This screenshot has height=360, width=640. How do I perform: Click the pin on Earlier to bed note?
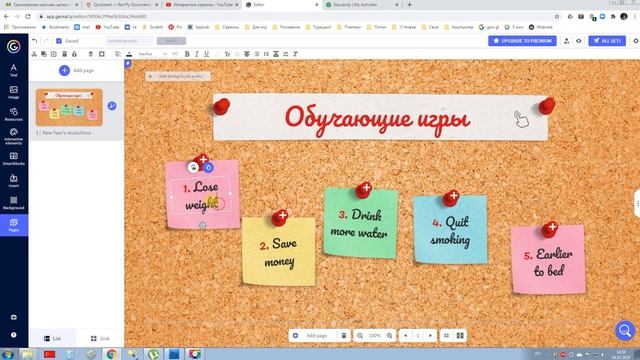pyautogui.click(x=549, y=229)
